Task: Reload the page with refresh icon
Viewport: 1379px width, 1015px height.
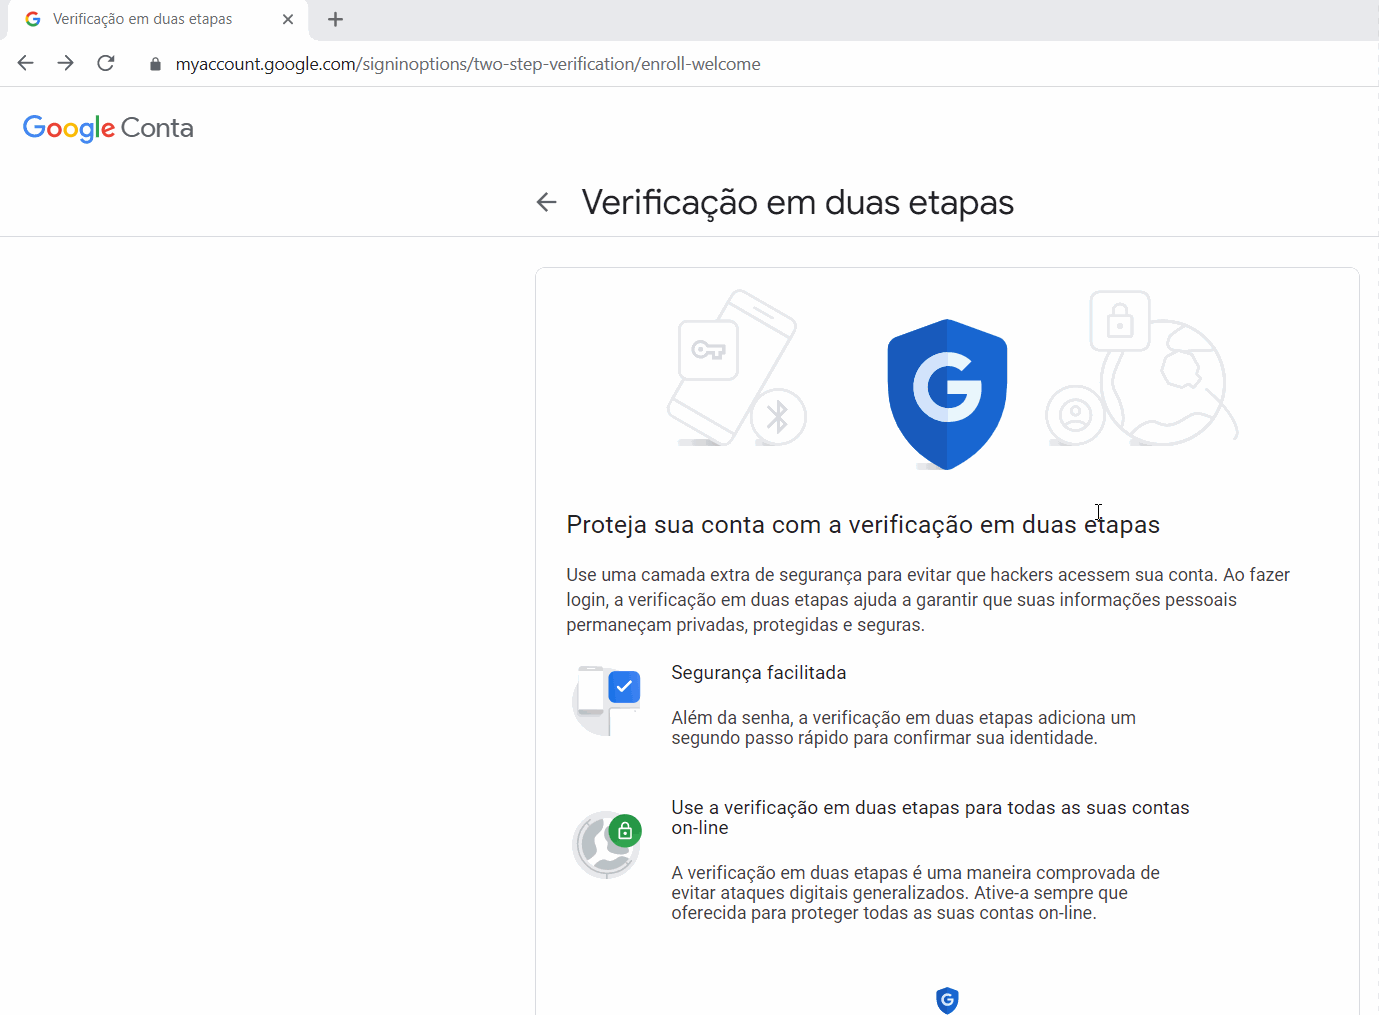Action: pyautogui.click(x=106, y=63)
